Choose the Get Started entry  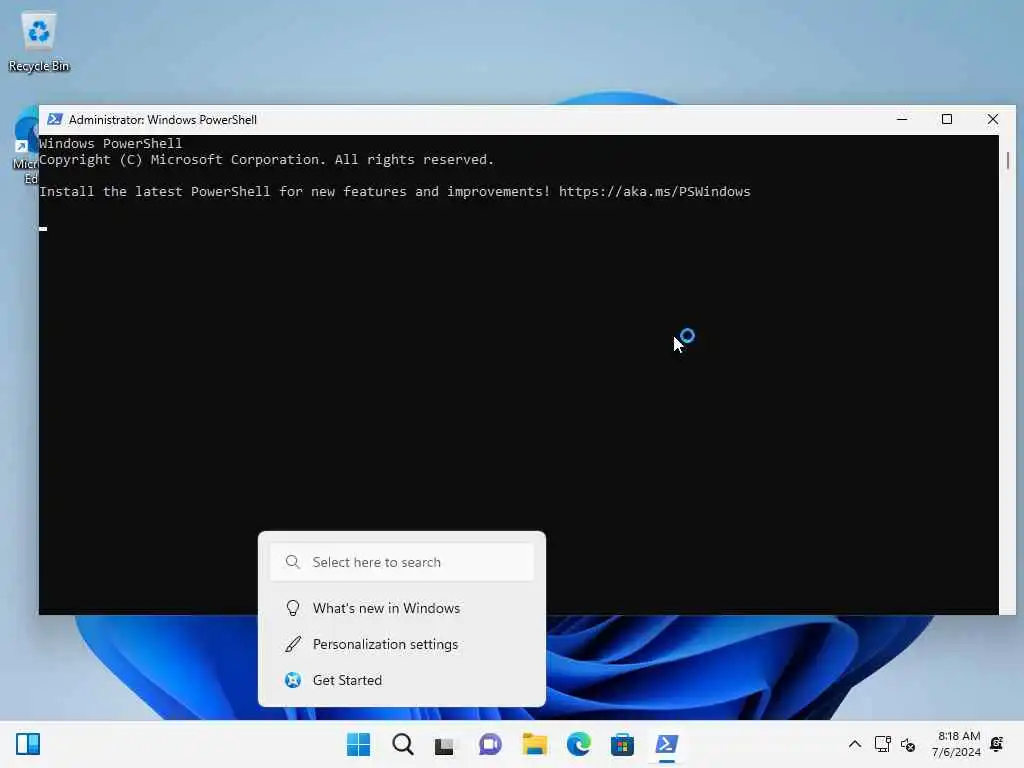[x=402, y=680]
